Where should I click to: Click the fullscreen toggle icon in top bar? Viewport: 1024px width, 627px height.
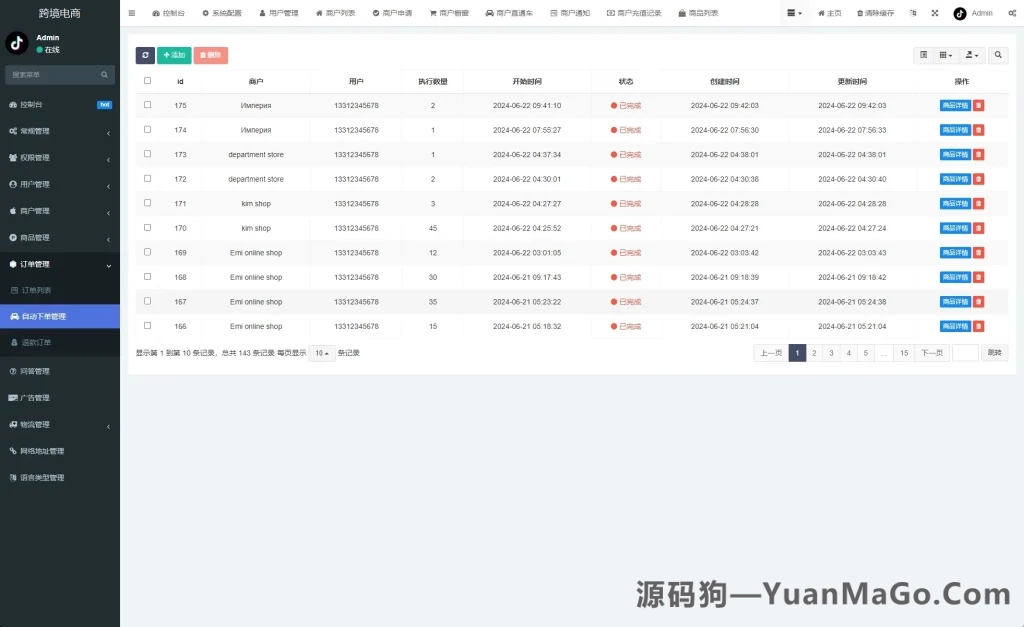(x=935, y=13)
